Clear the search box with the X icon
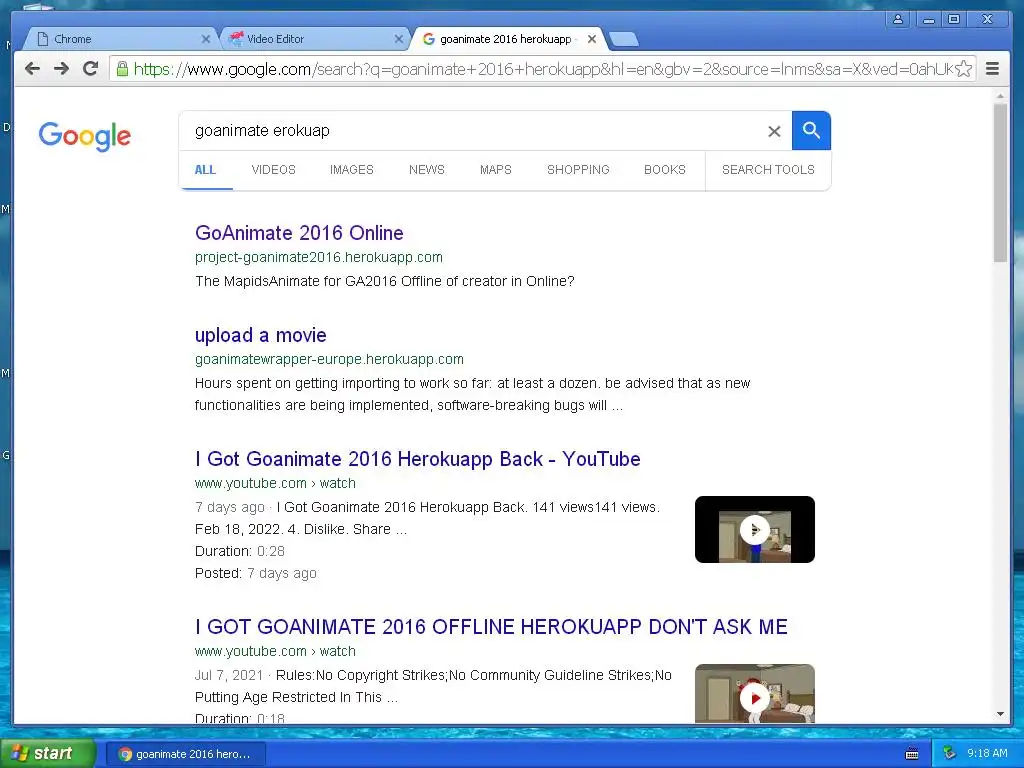1024x768 pixels. click(775, 131)
